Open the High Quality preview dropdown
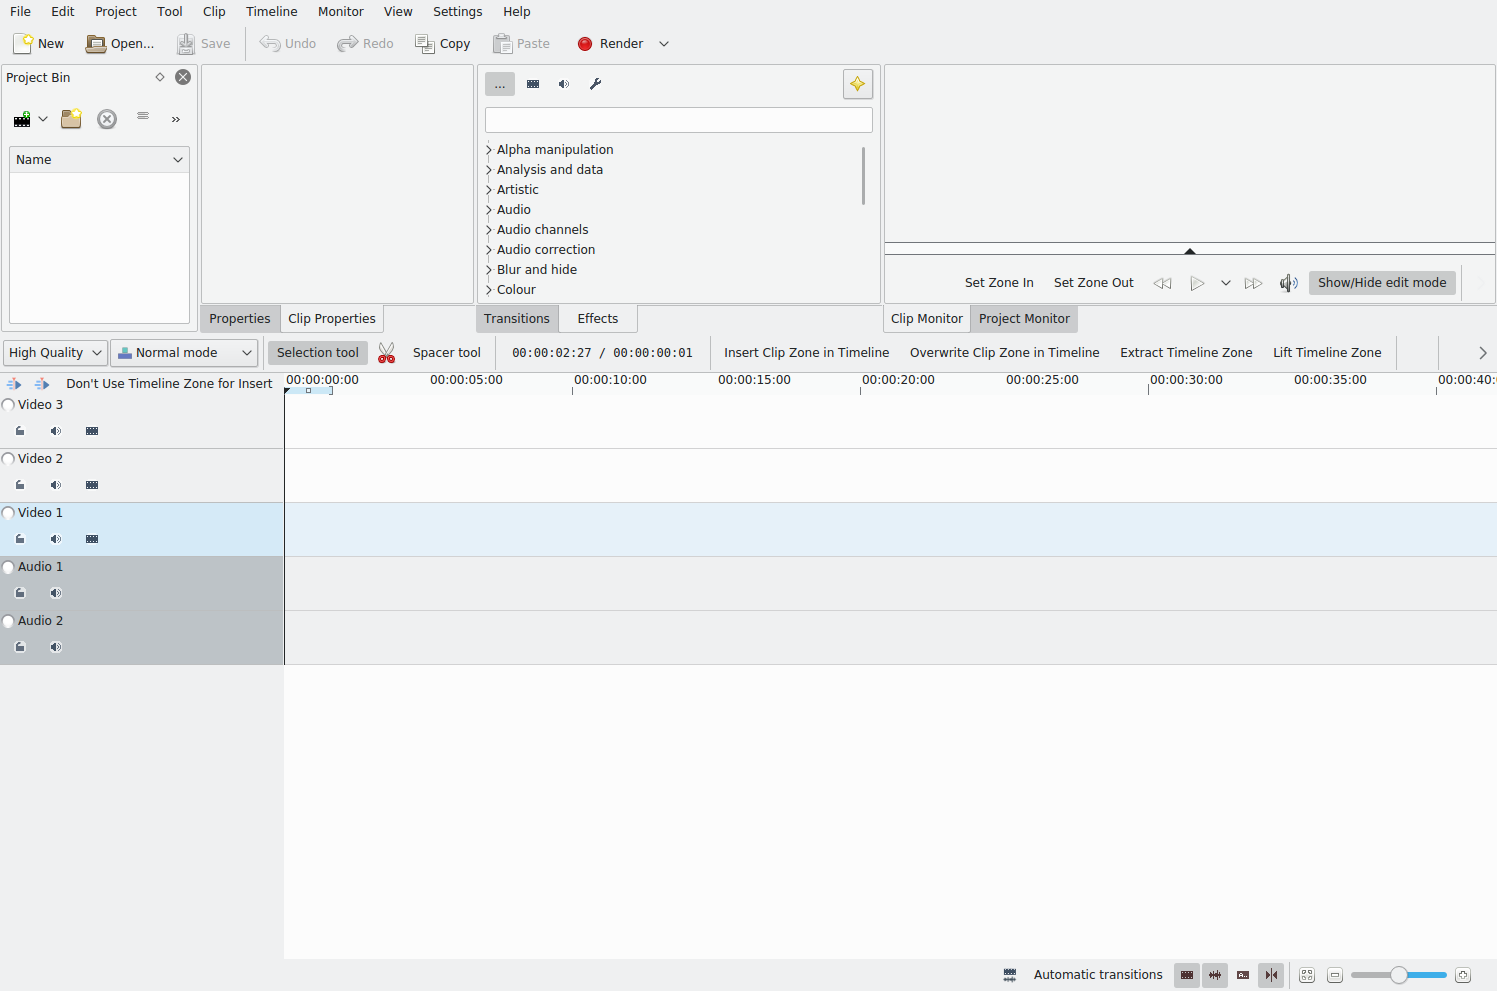1497x991 pixels. click(56, 353)
